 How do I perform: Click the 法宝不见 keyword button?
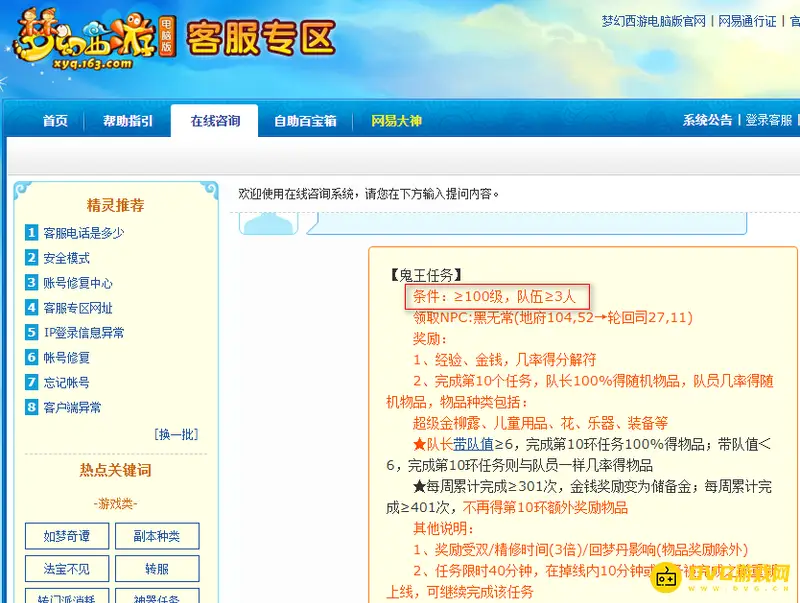67,569
